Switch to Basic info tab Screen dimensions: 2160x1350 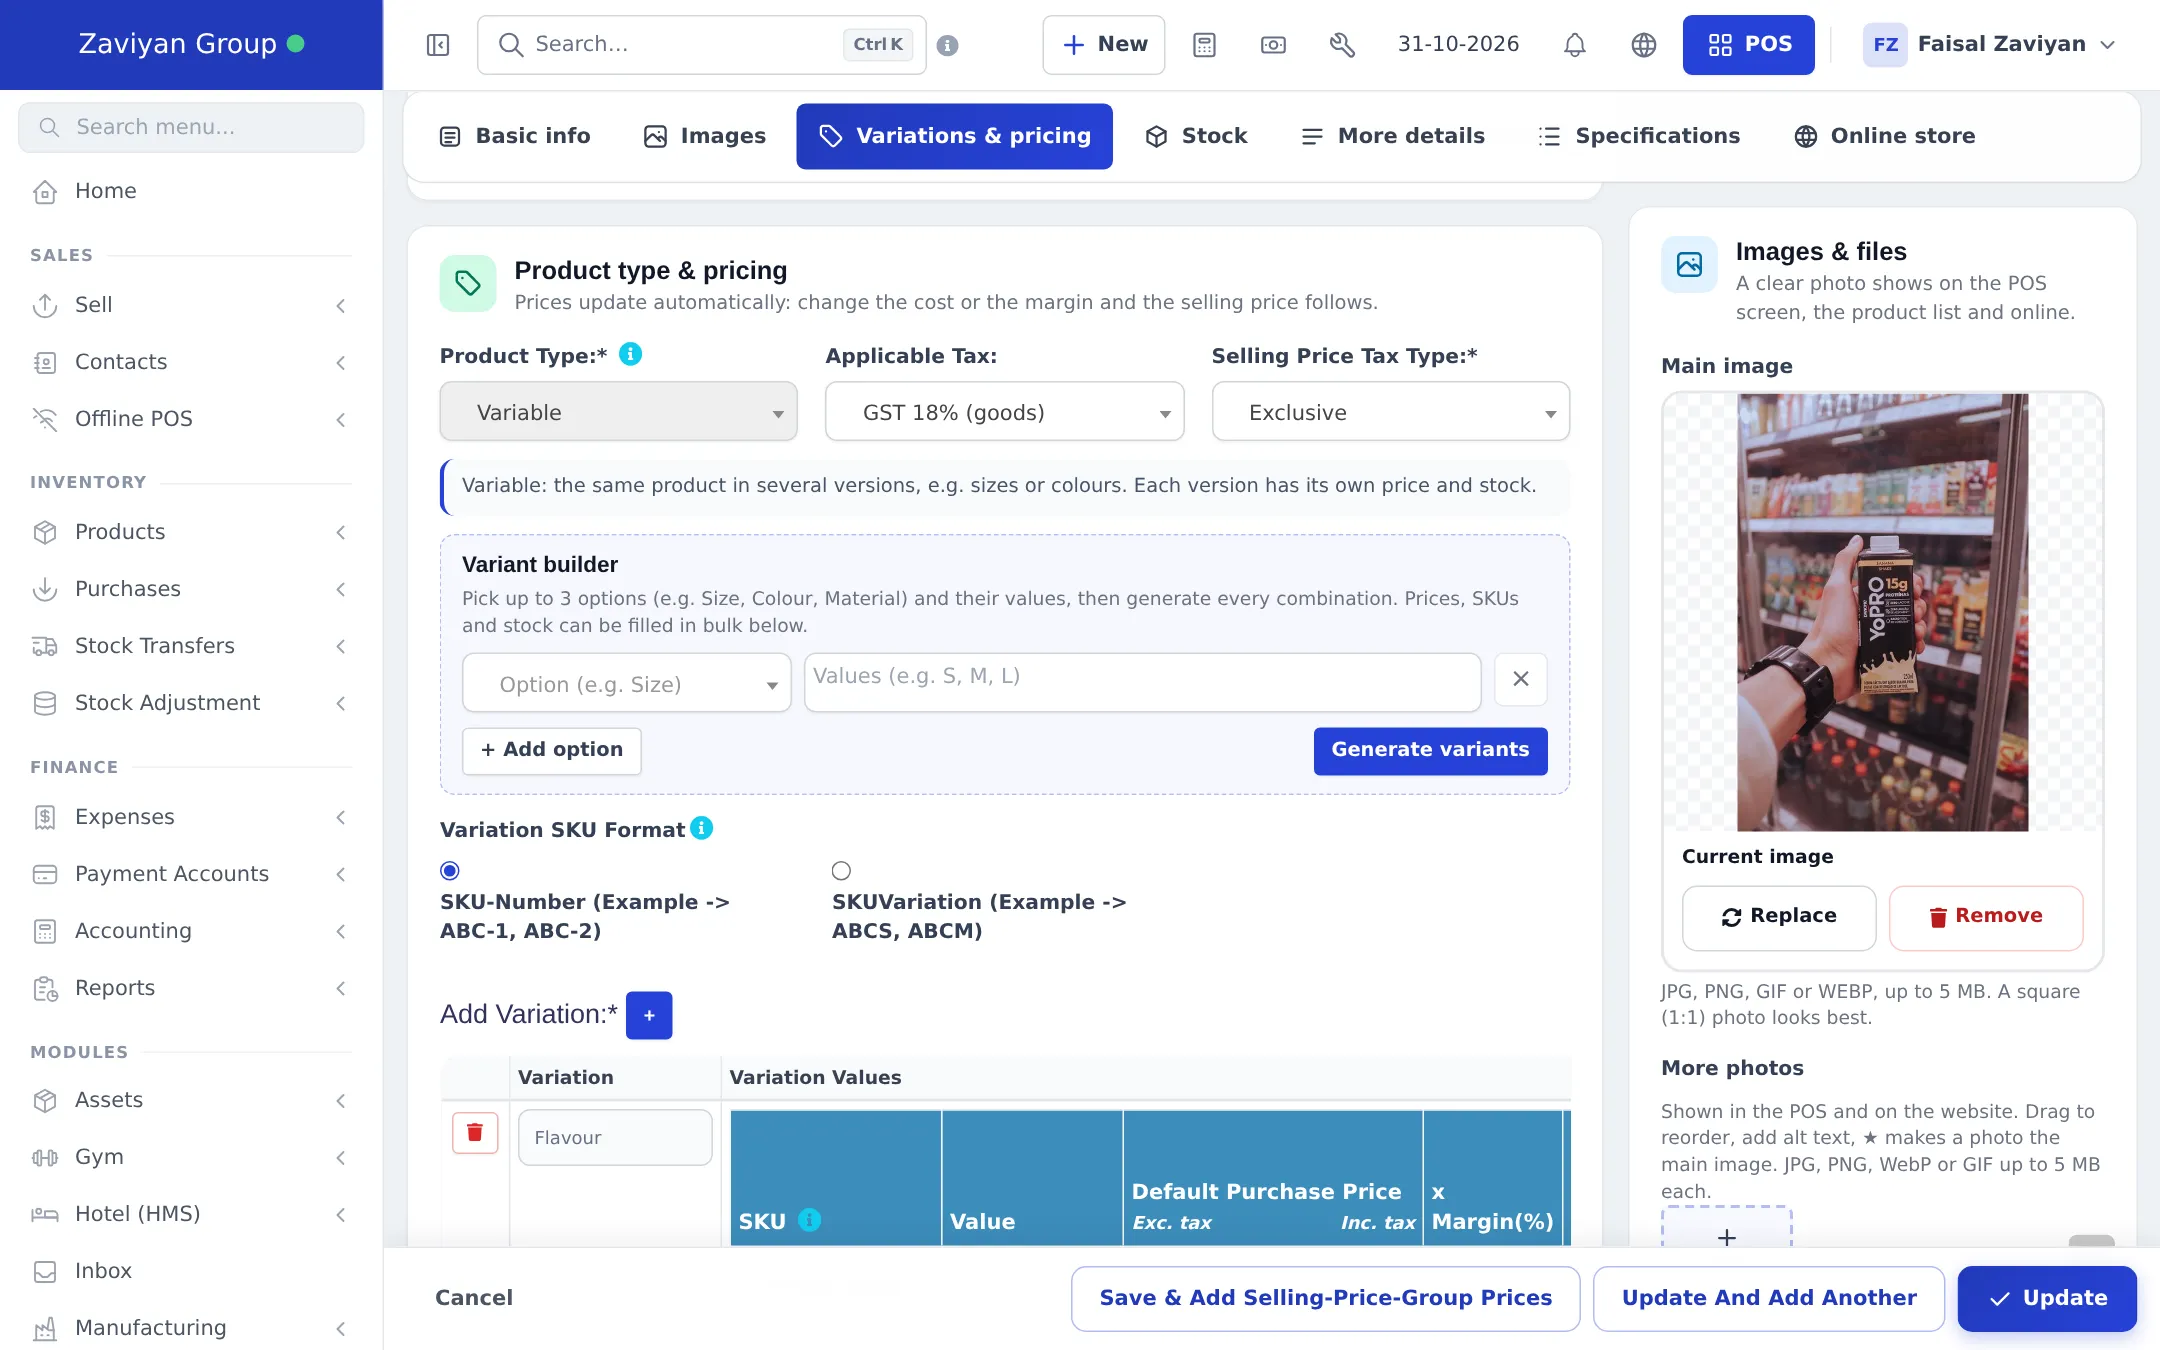[x=516, y=136]
